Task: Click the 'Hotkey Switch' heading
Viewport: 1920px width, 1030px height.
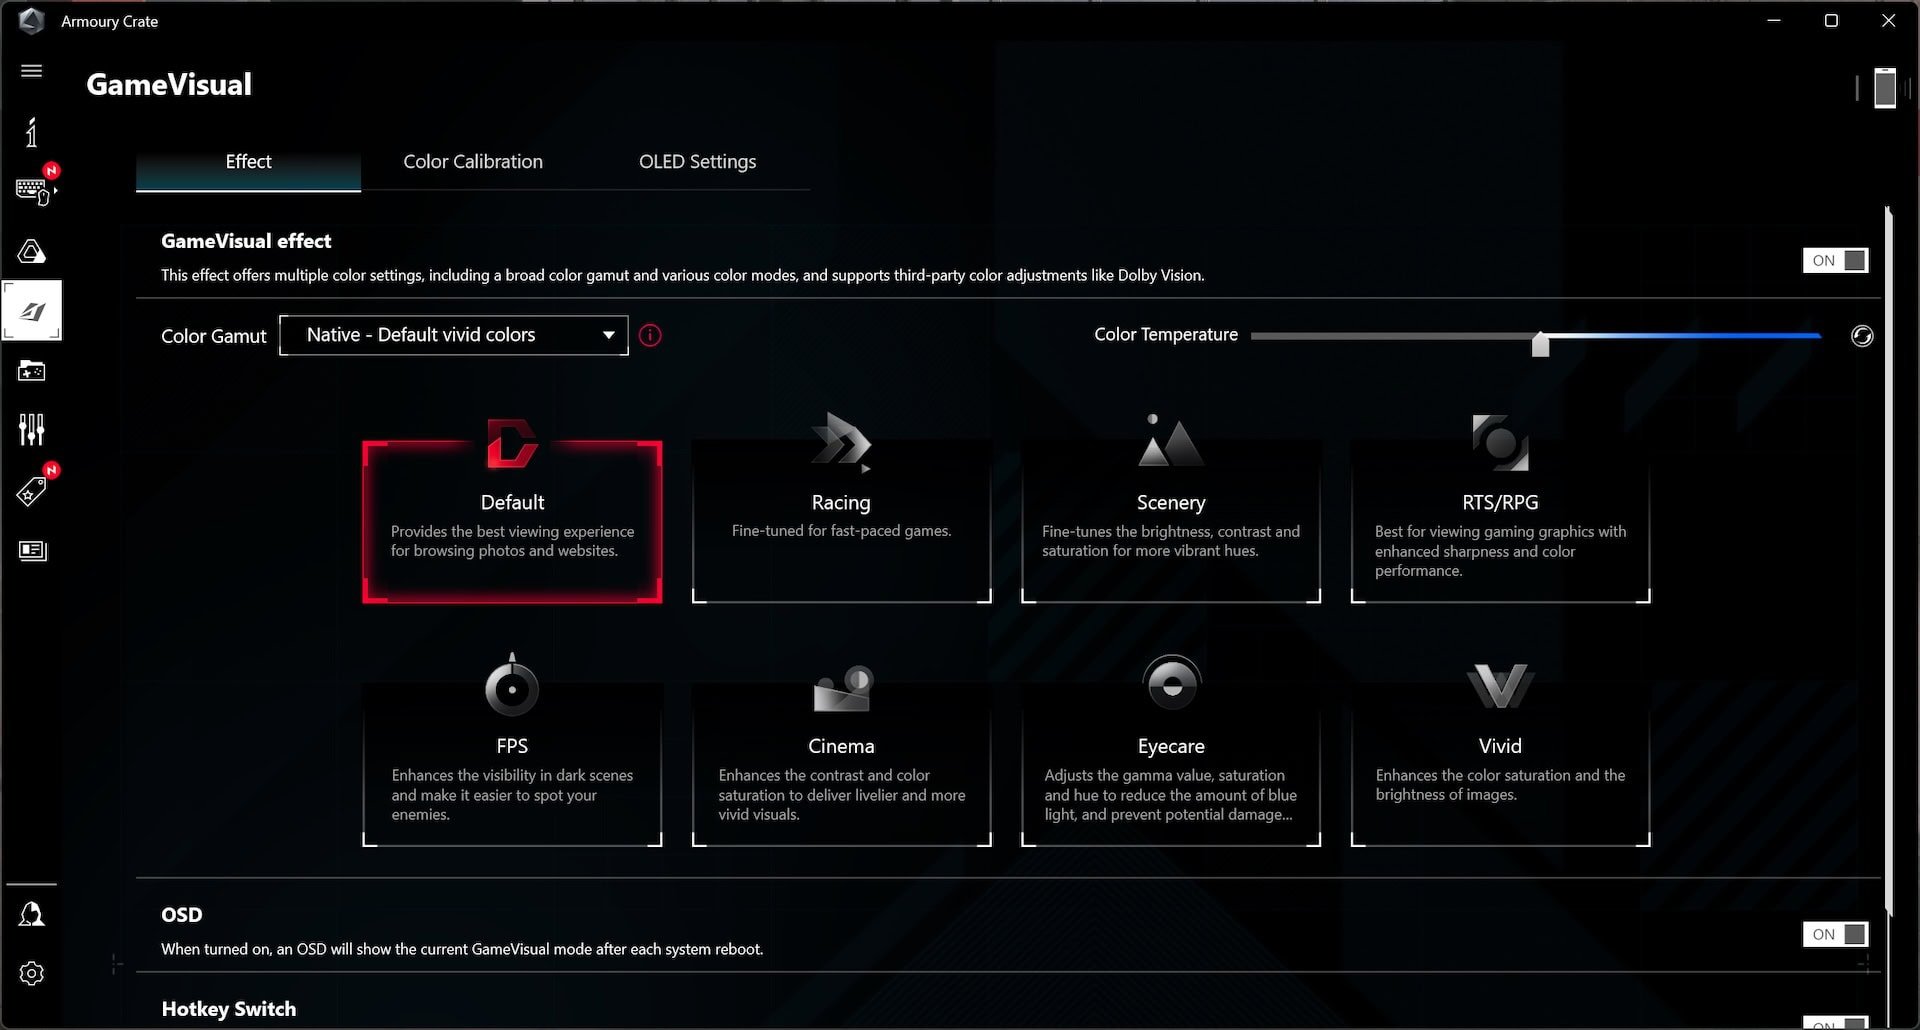Action: [x=228, y=1009]
